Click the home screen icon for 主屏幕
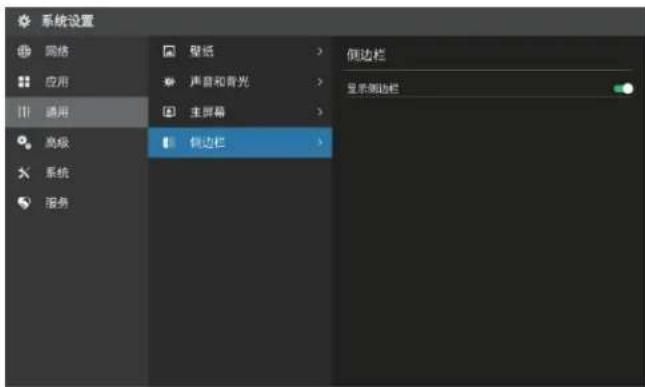 pyautogui.click(x=169, y=112)
